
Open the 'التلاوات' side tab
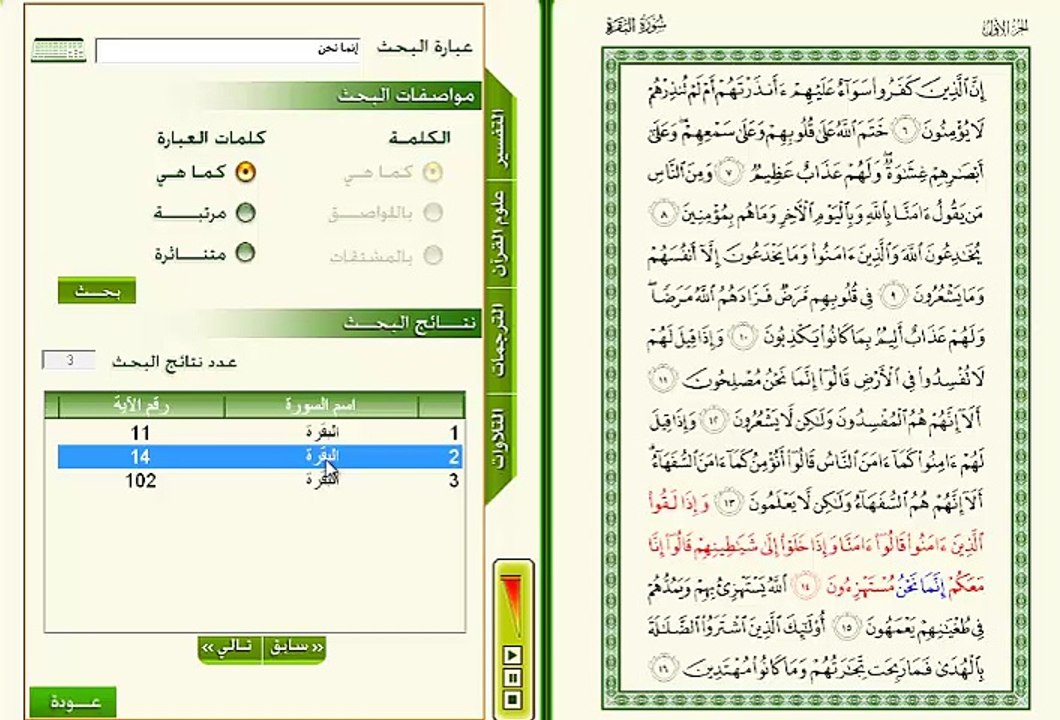point(500,439)
